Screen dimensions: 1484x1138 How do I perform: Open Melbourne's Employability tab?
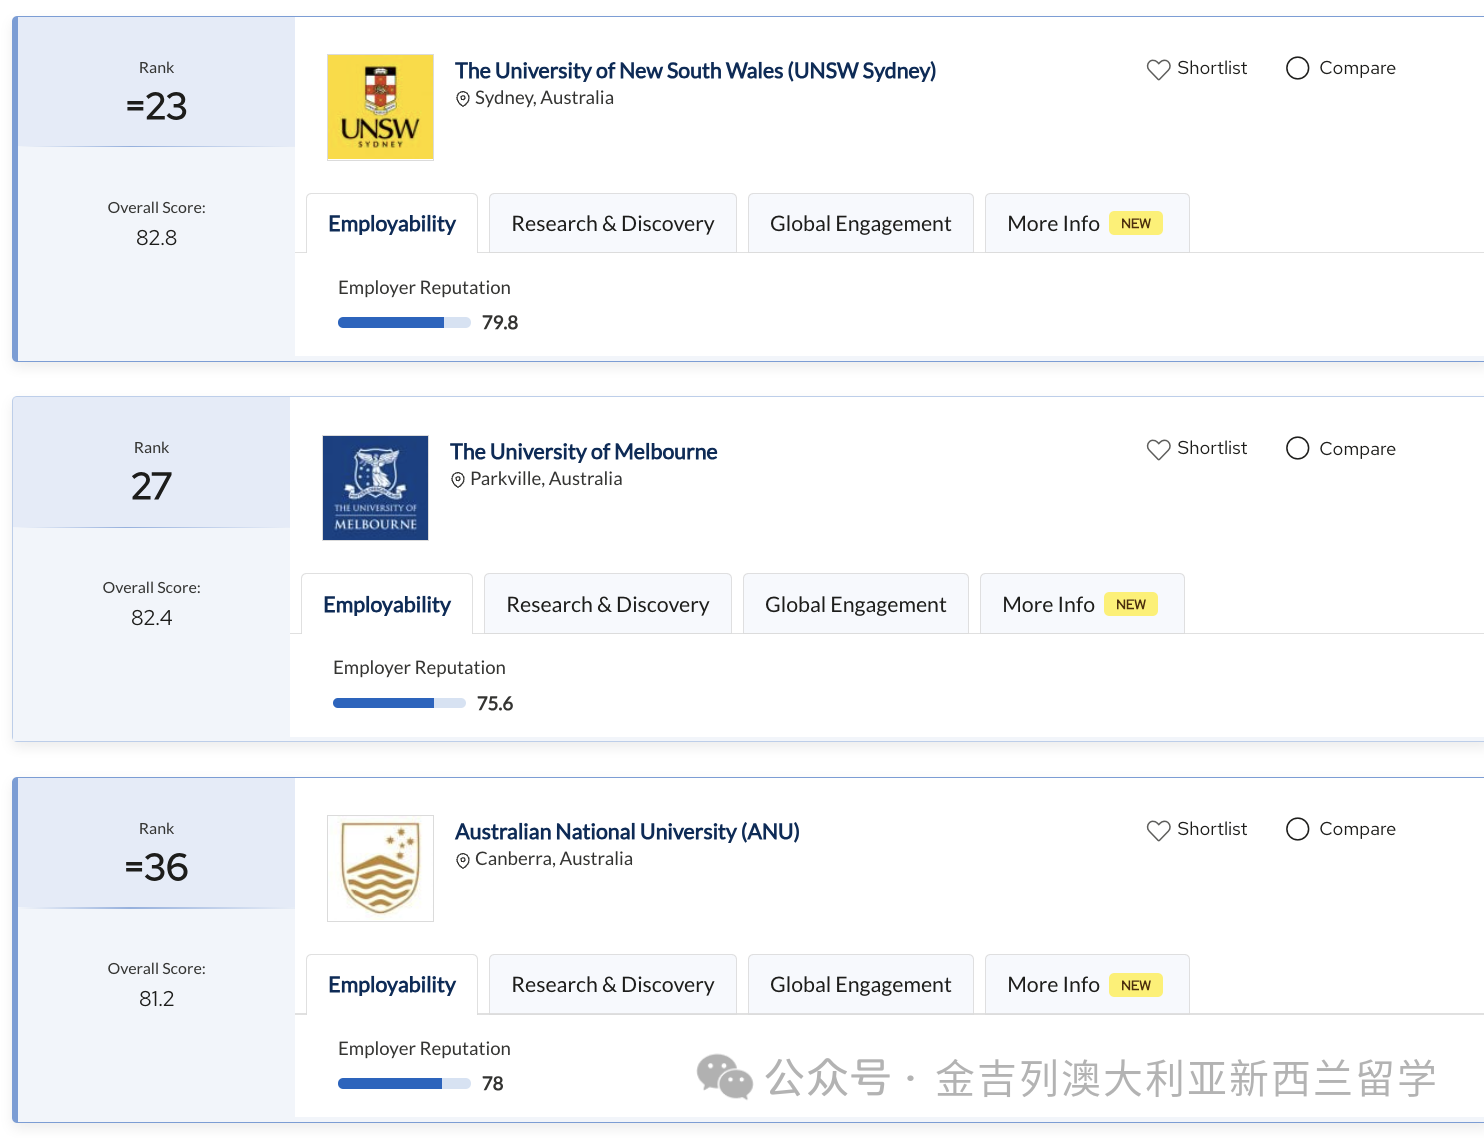[387, 604]
